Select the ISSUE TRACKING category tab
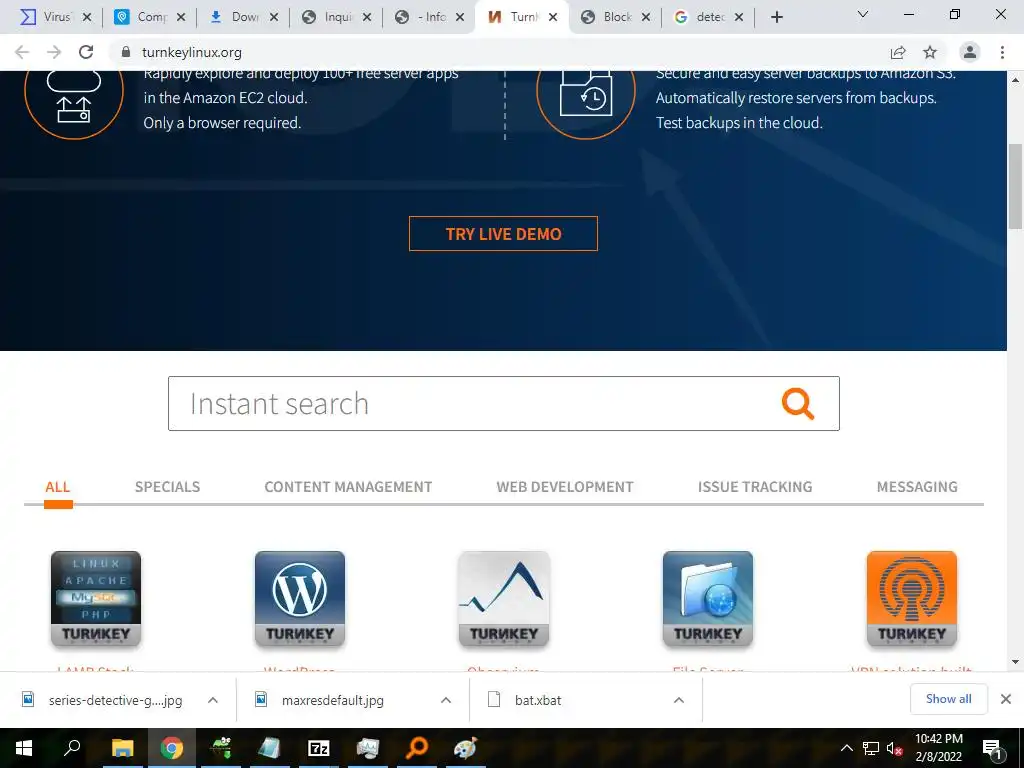1024x768 pixels. click(755, 487)
